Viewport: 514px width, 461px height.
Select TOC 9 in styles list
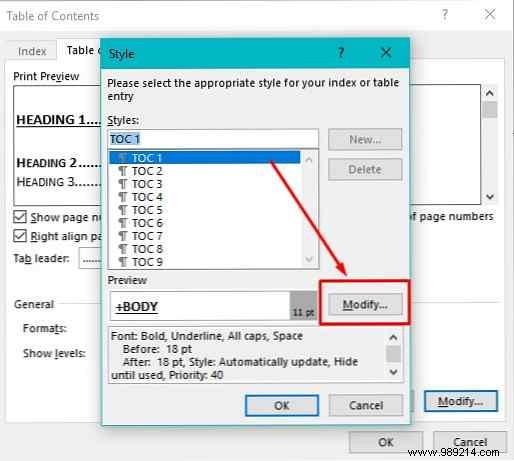coord(204,262)
